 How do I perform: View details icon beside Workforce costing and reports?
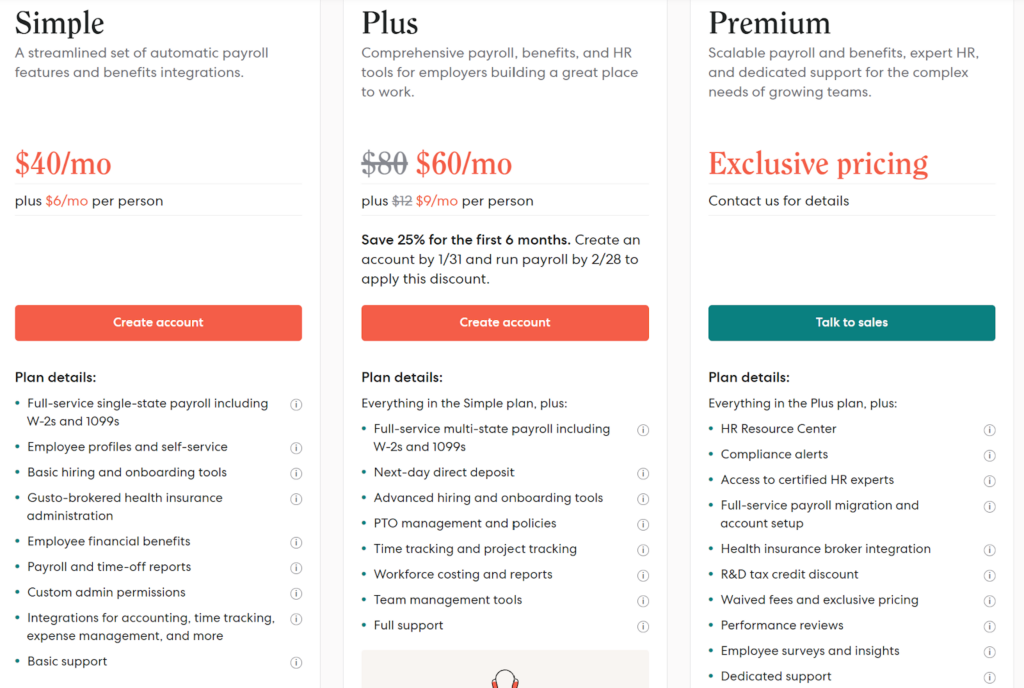(643, 574)
